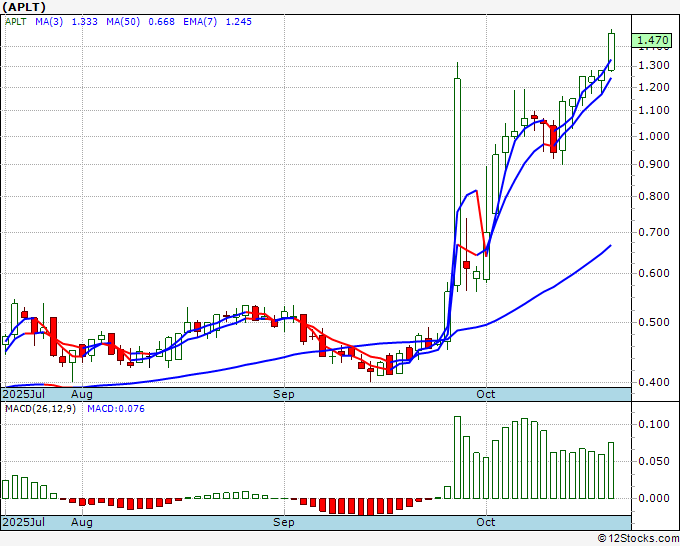The image size is (680, 546).
Task: Click the 0.050 MACD axis label
Action: pos(654,461)
